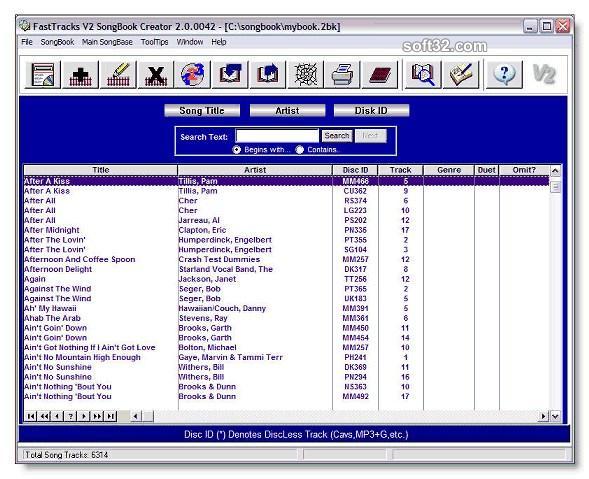Image resolution: width=589 pixels, height=479 pixels.
Task: Click the spider web toolbar icon
Action: [305, 74]
